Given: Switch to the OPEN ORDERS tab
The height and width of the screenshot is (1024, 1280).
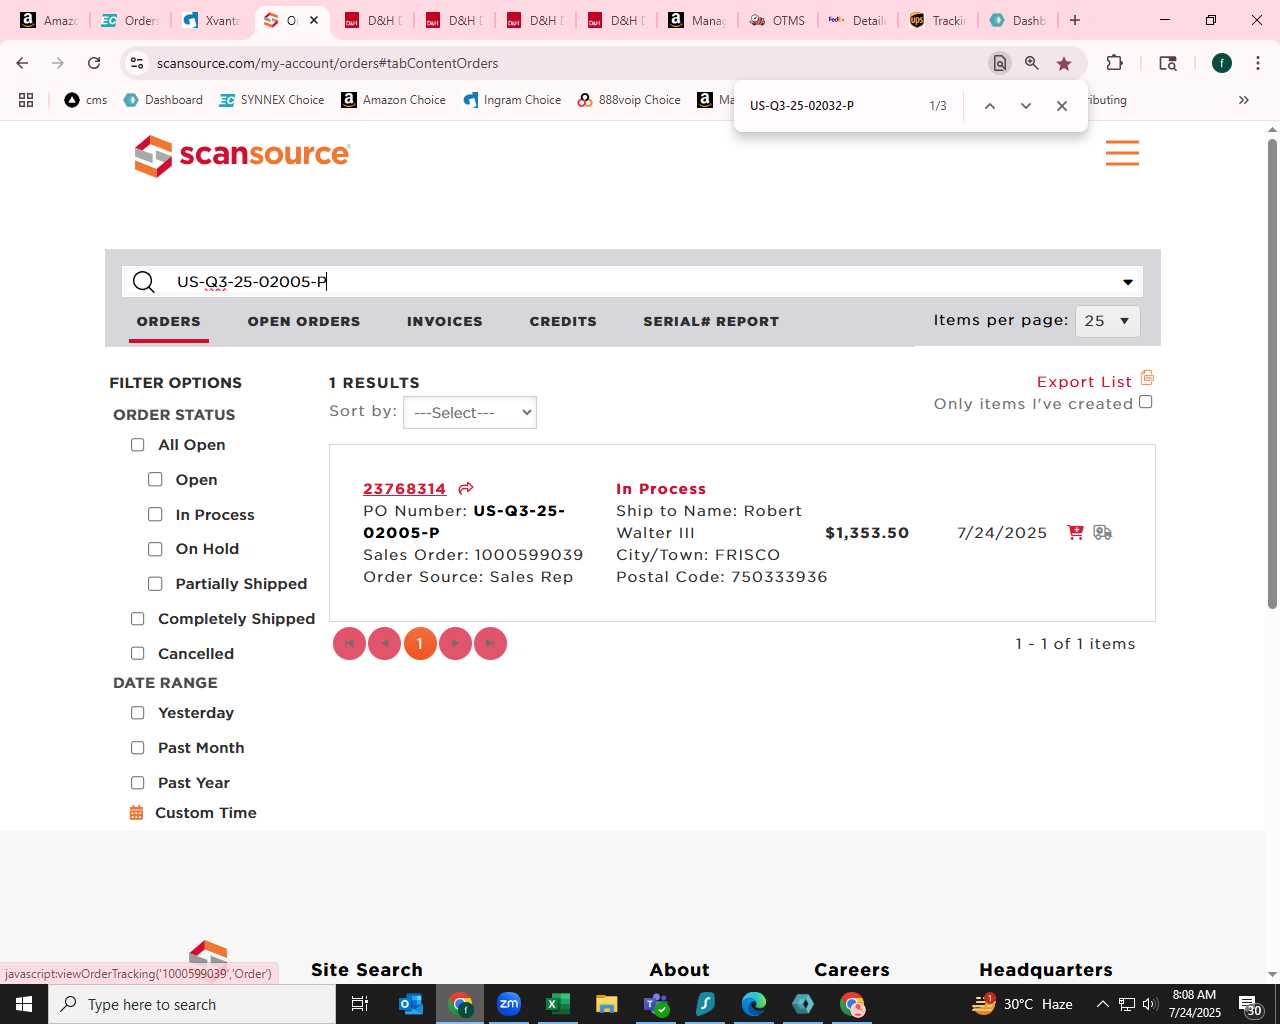Looking at the screenshot, I should pyautogui.click(x=304, y=322).
